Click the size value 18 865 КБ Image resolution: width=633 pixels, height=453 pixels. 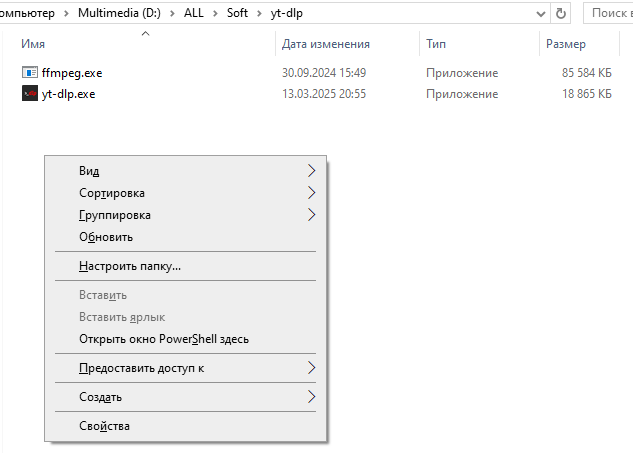tap(587, 94)
